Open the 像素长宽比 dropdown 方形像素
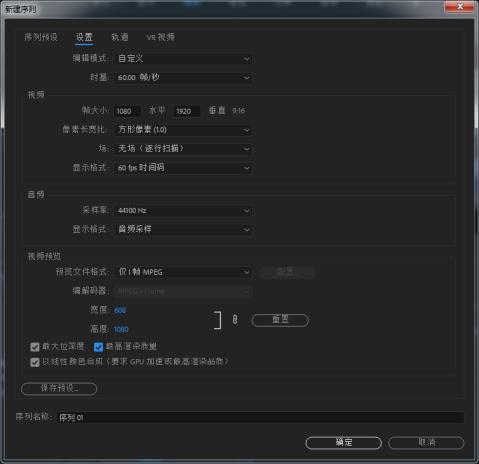 183,130
